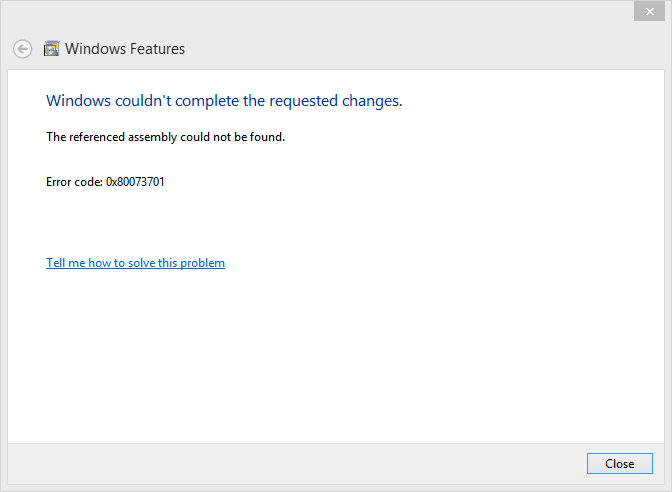Select the 'Error code: 0x80073701' text
Image resolution: width=672 pixels, height=492 pixels.
point(105,182)
